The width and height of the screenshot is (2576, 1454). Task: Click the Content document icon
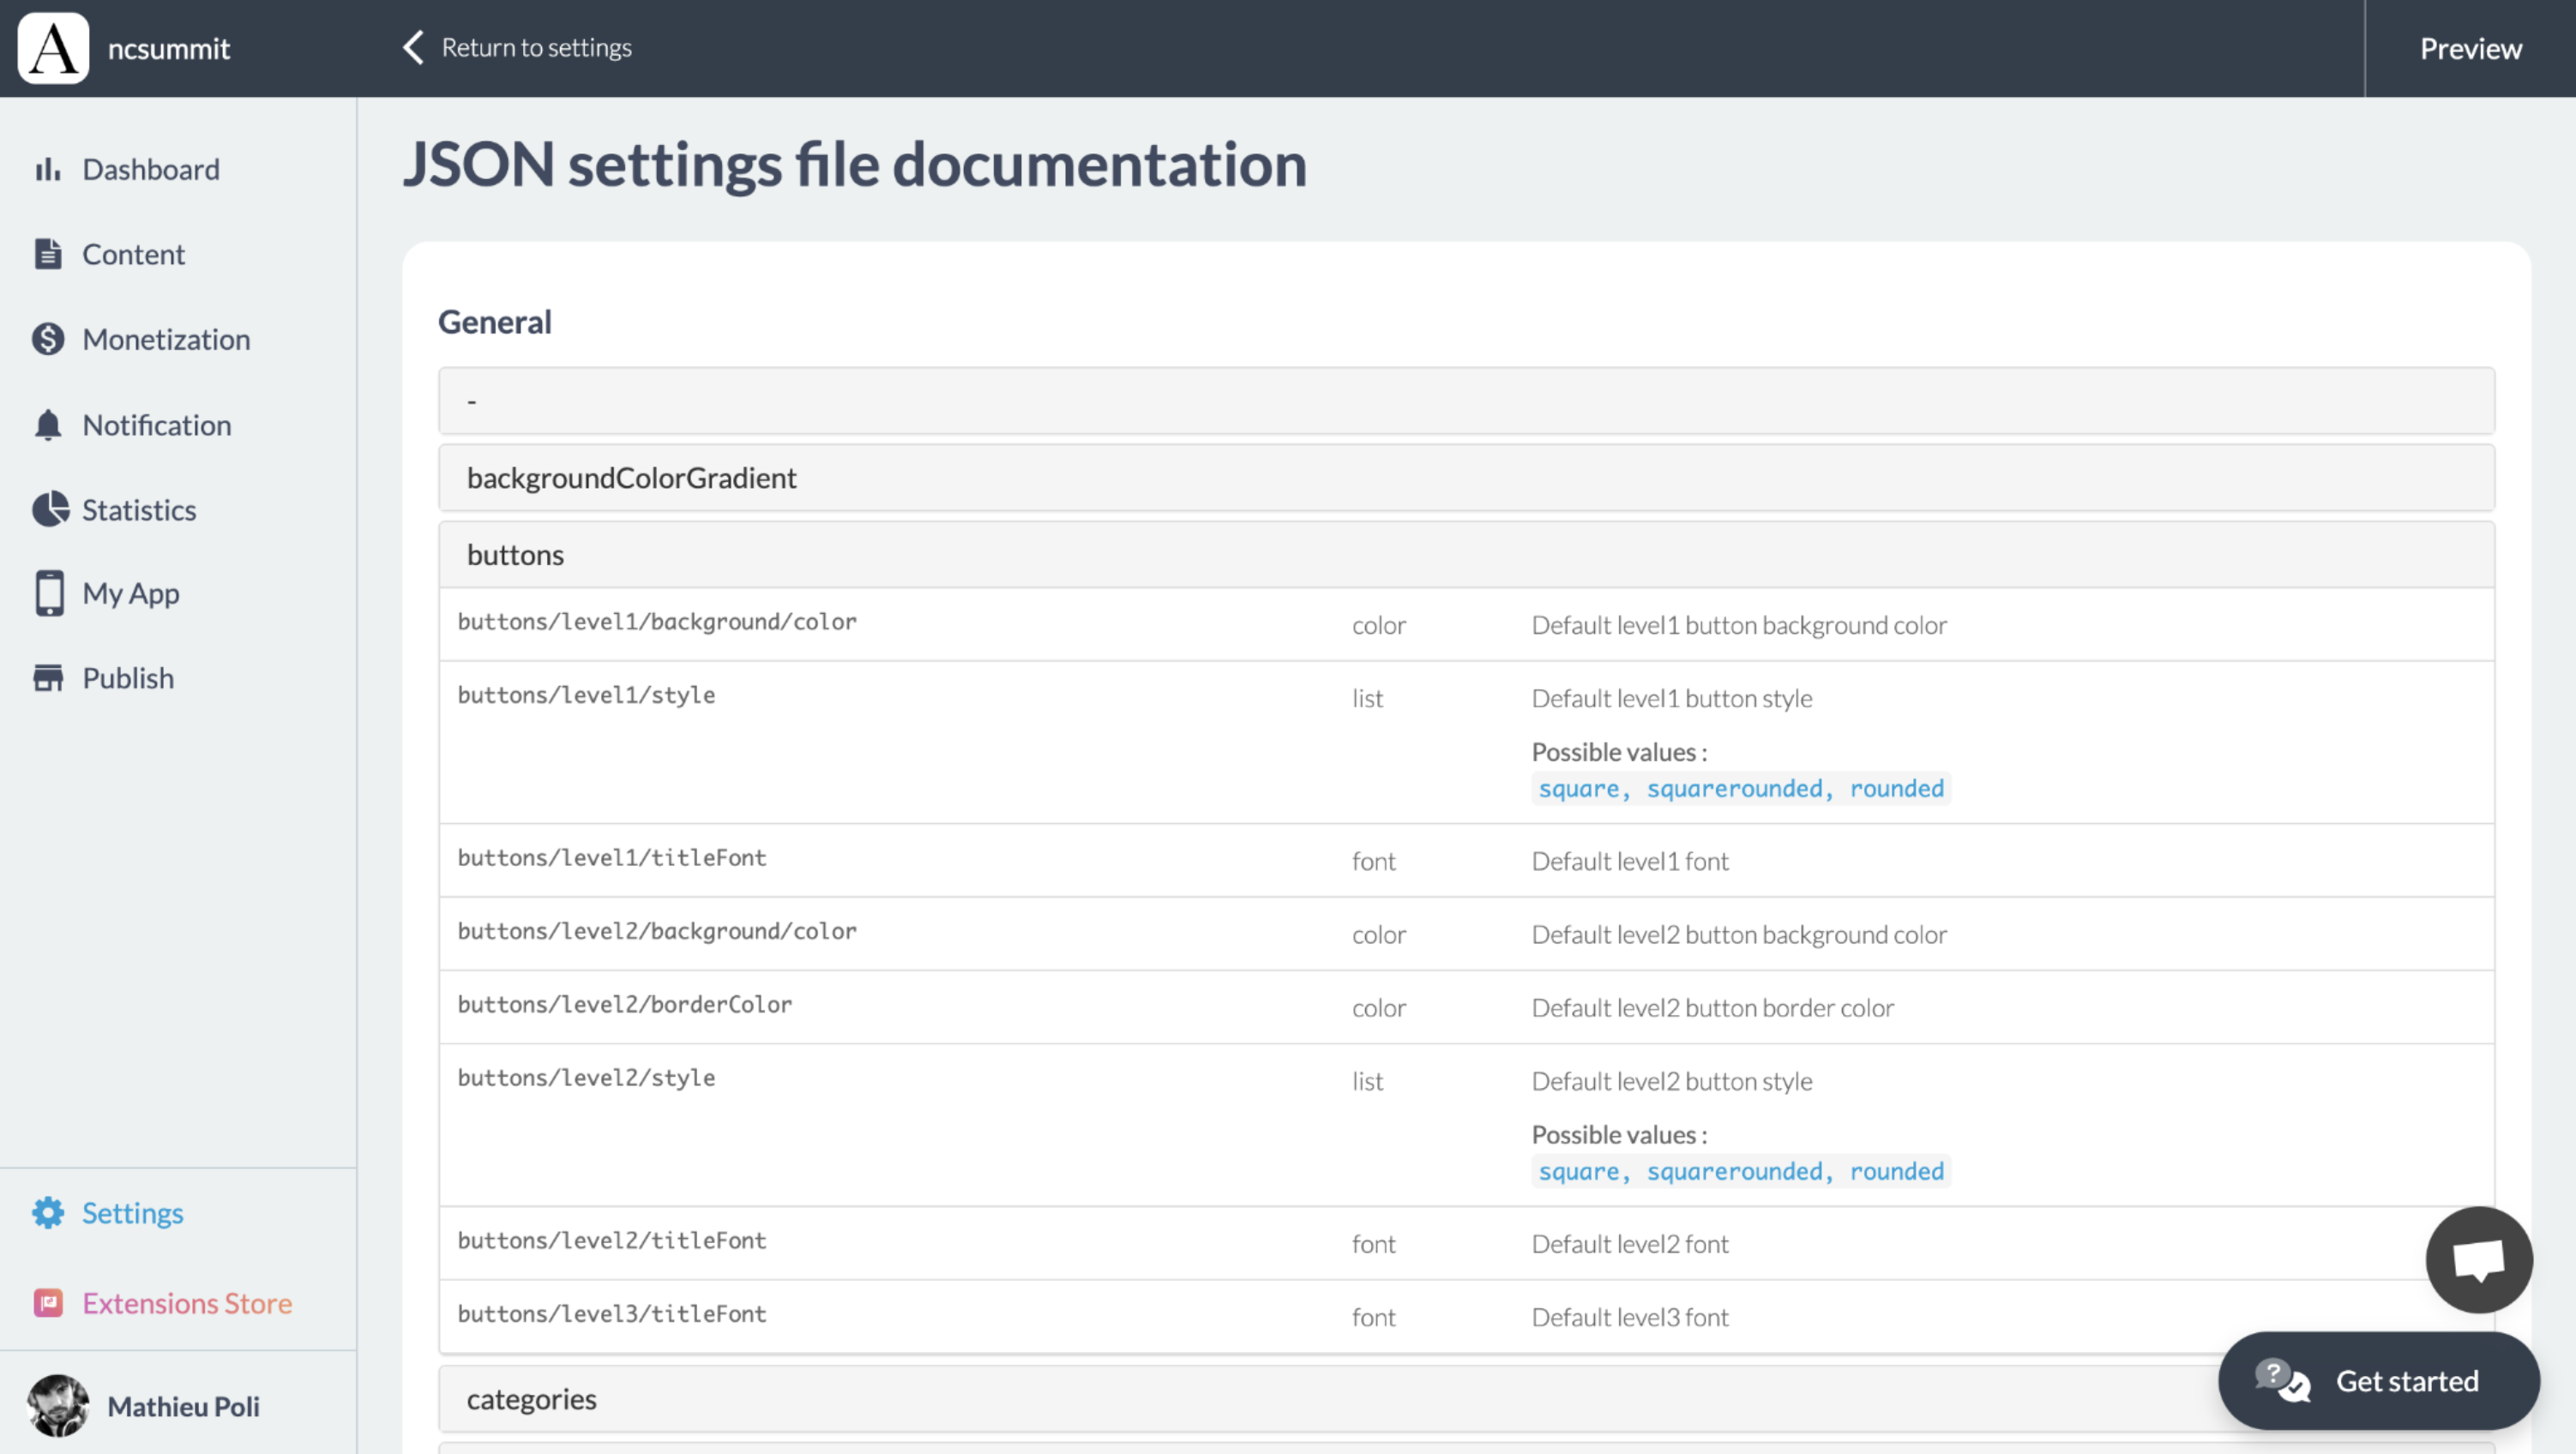[x=47, y=254]
